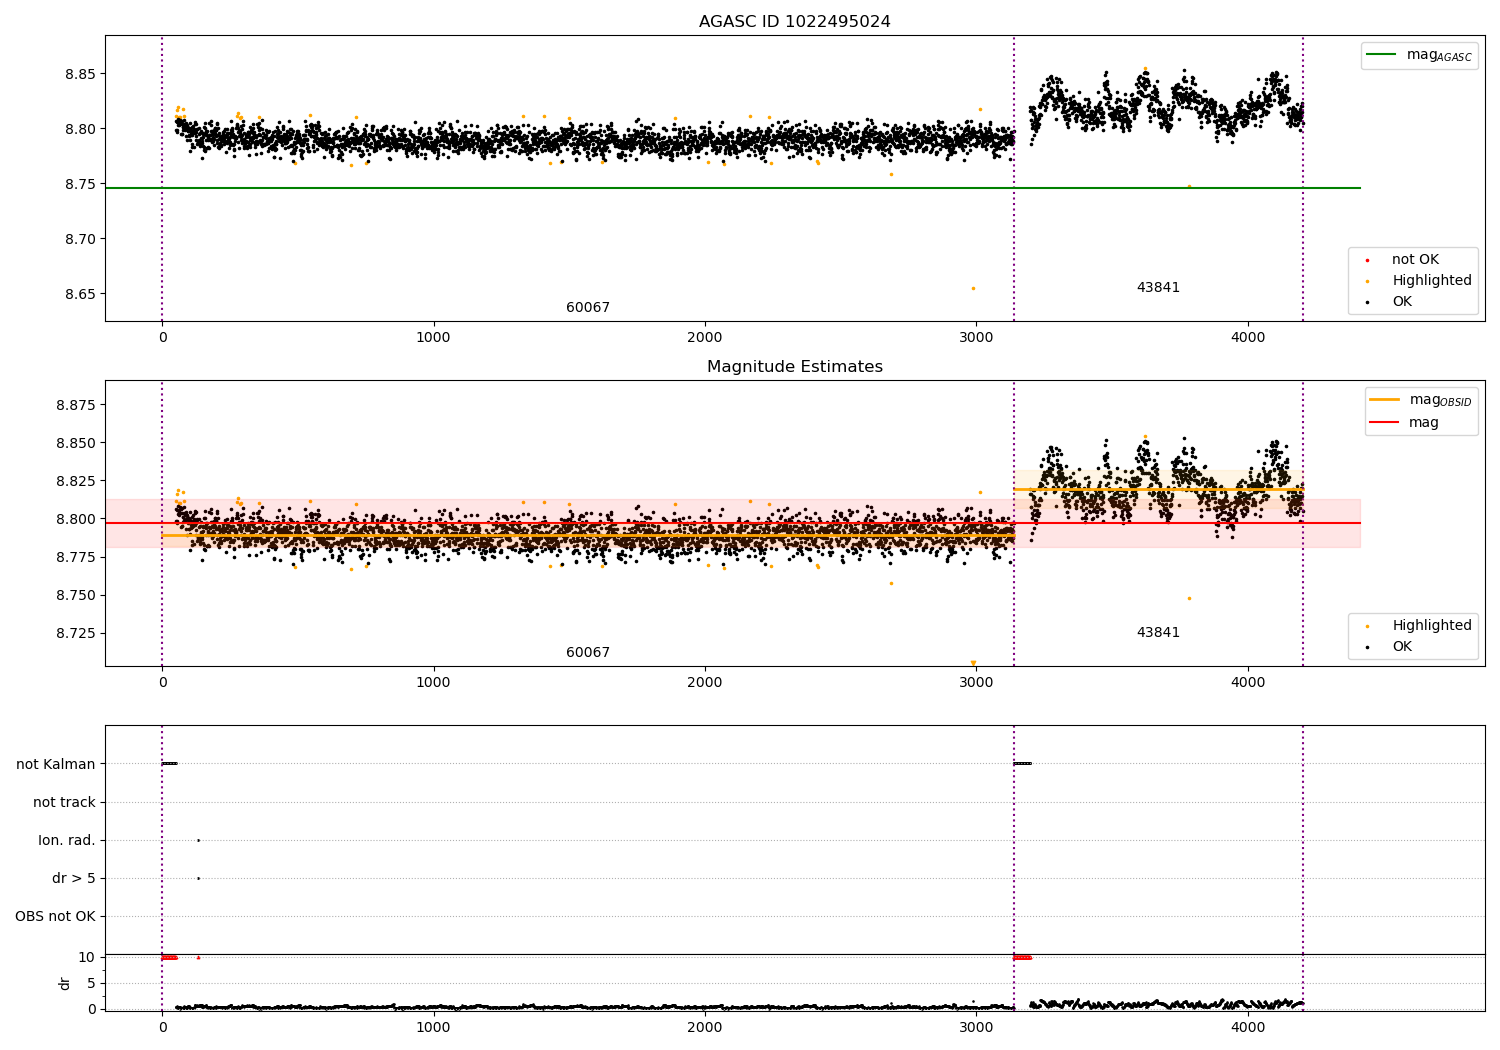
Task: Select the OK marker in top plot legend
Action: (x=1367, y=302)
